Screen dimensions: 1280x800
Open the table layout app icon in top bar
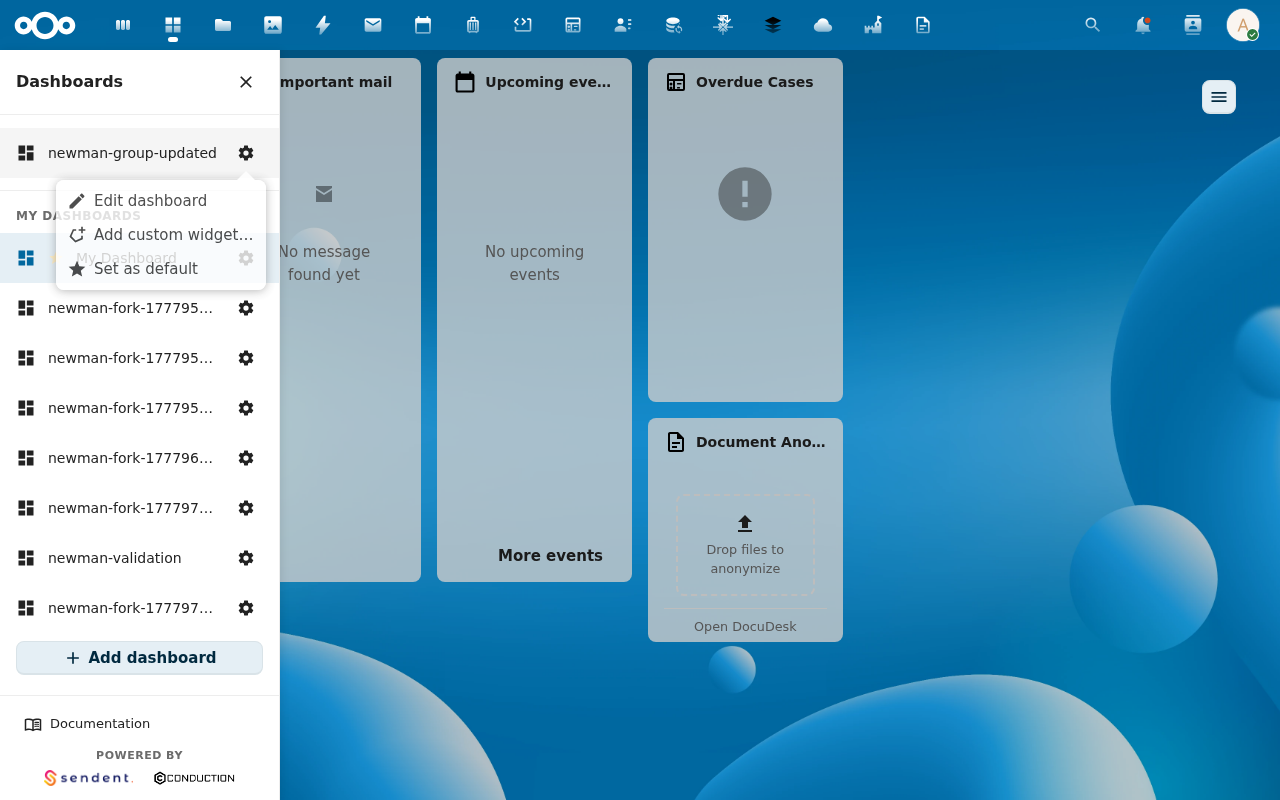pos(573,25)
